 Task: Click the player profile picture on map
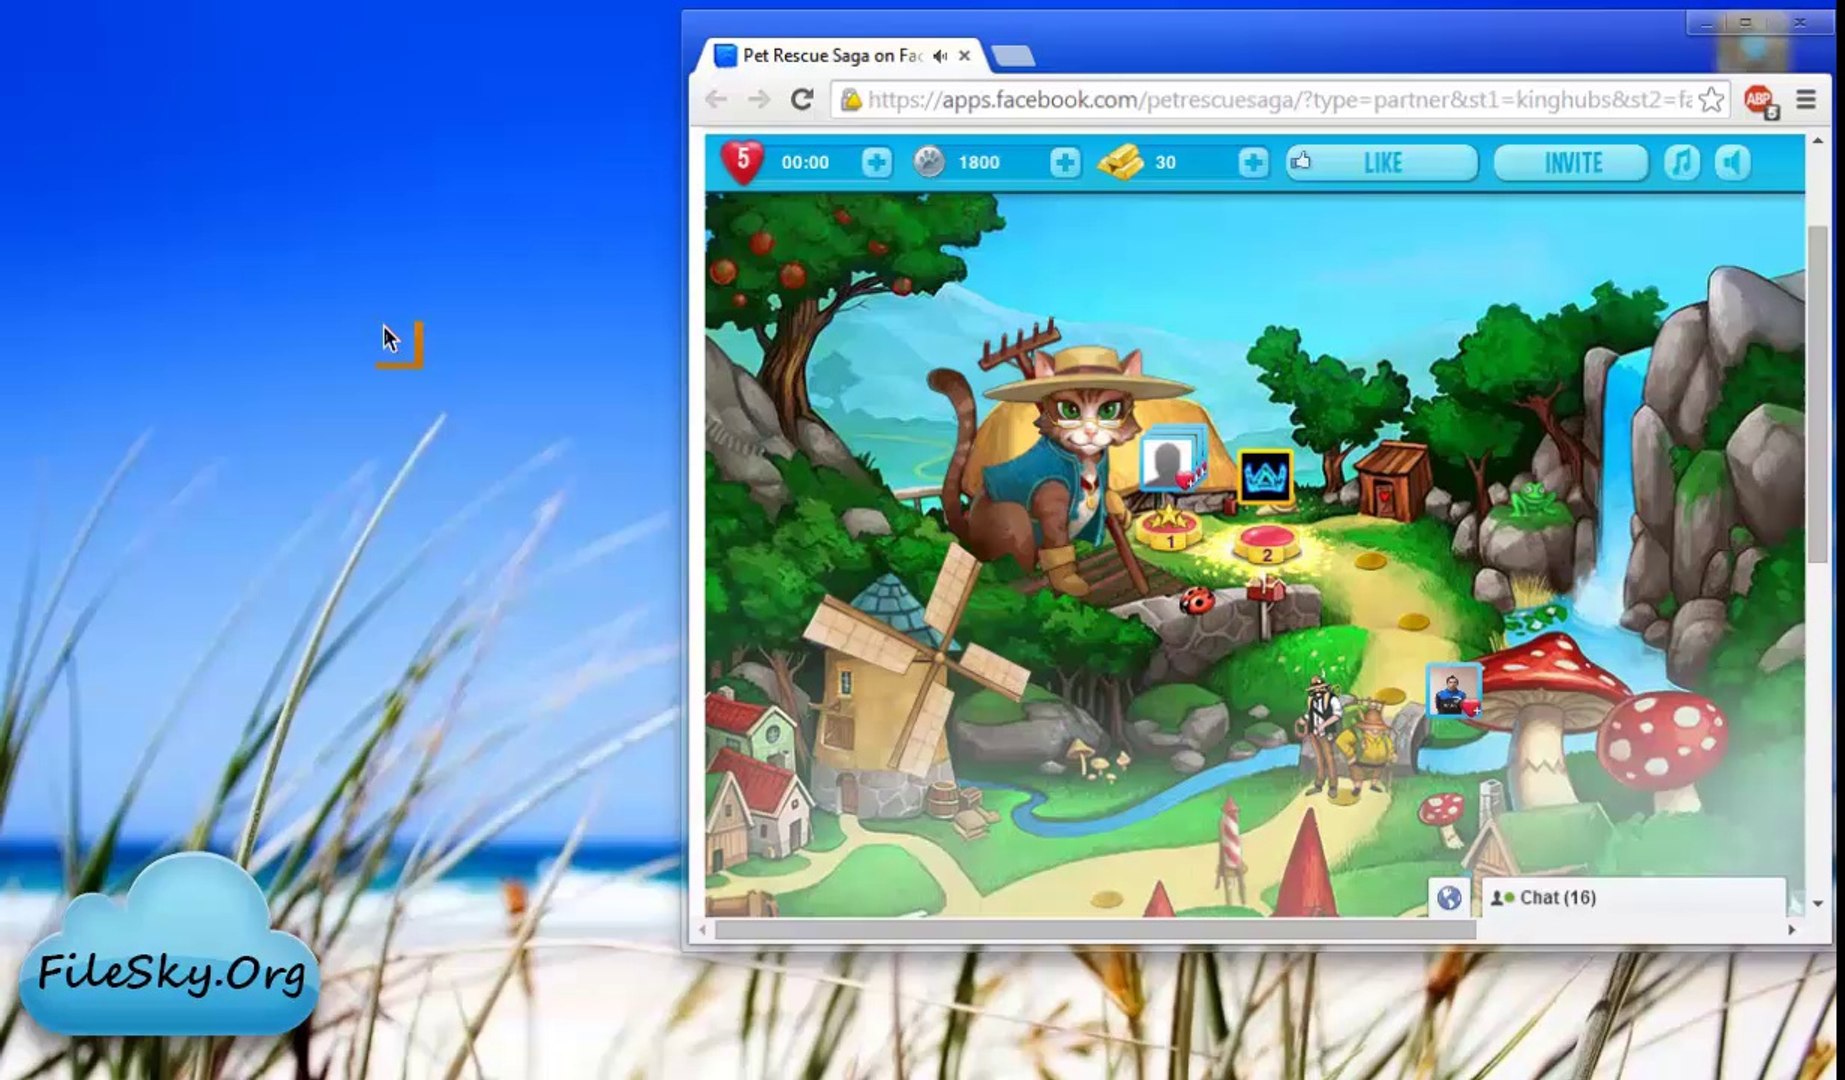1452,690
